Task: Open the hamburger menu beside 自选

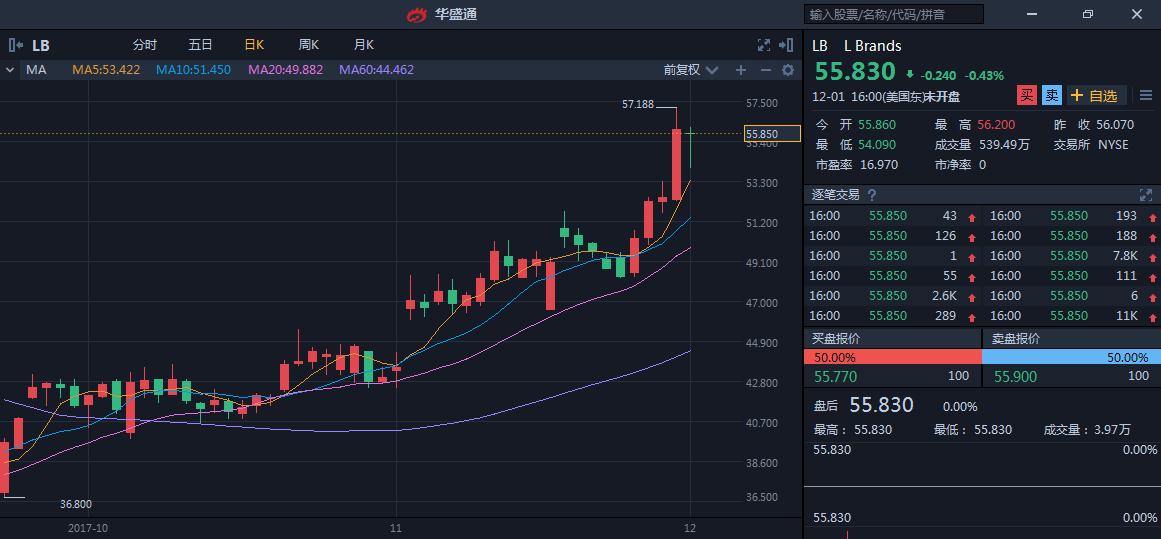Action: pos(1146,96)
